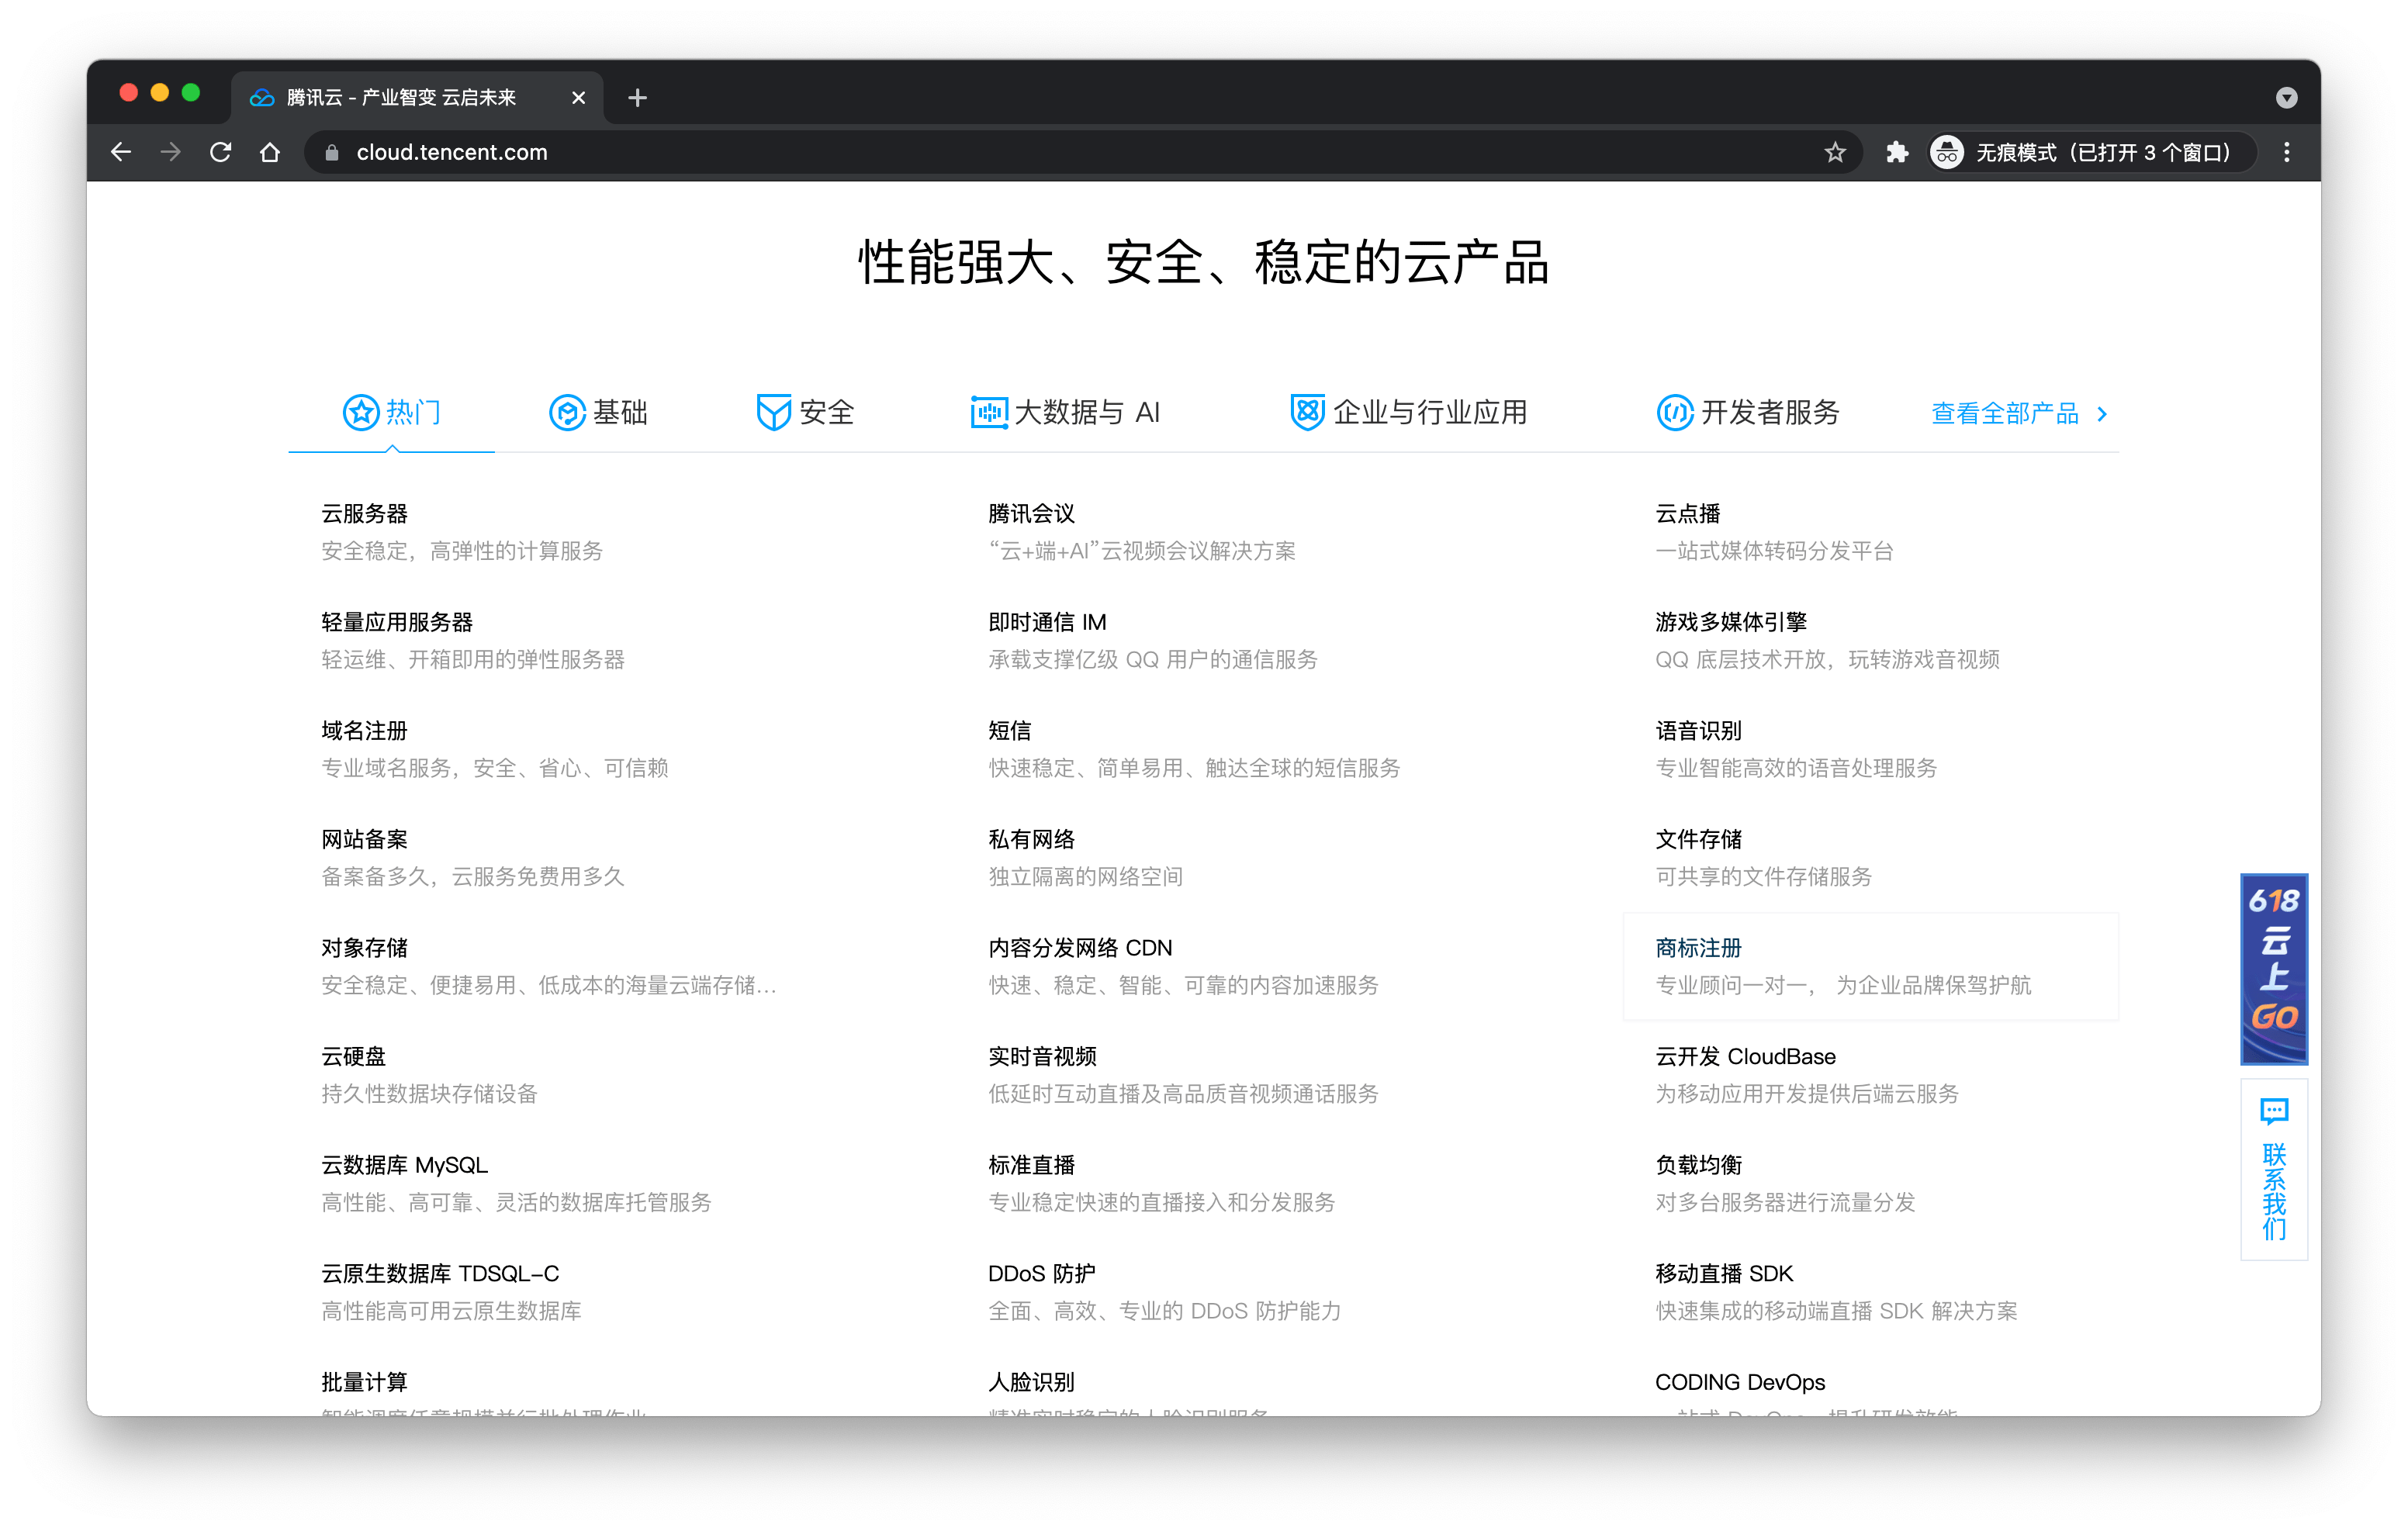Open the 短信 product link
This screenshot has height=1531, width=2408.
point(1009,730)
